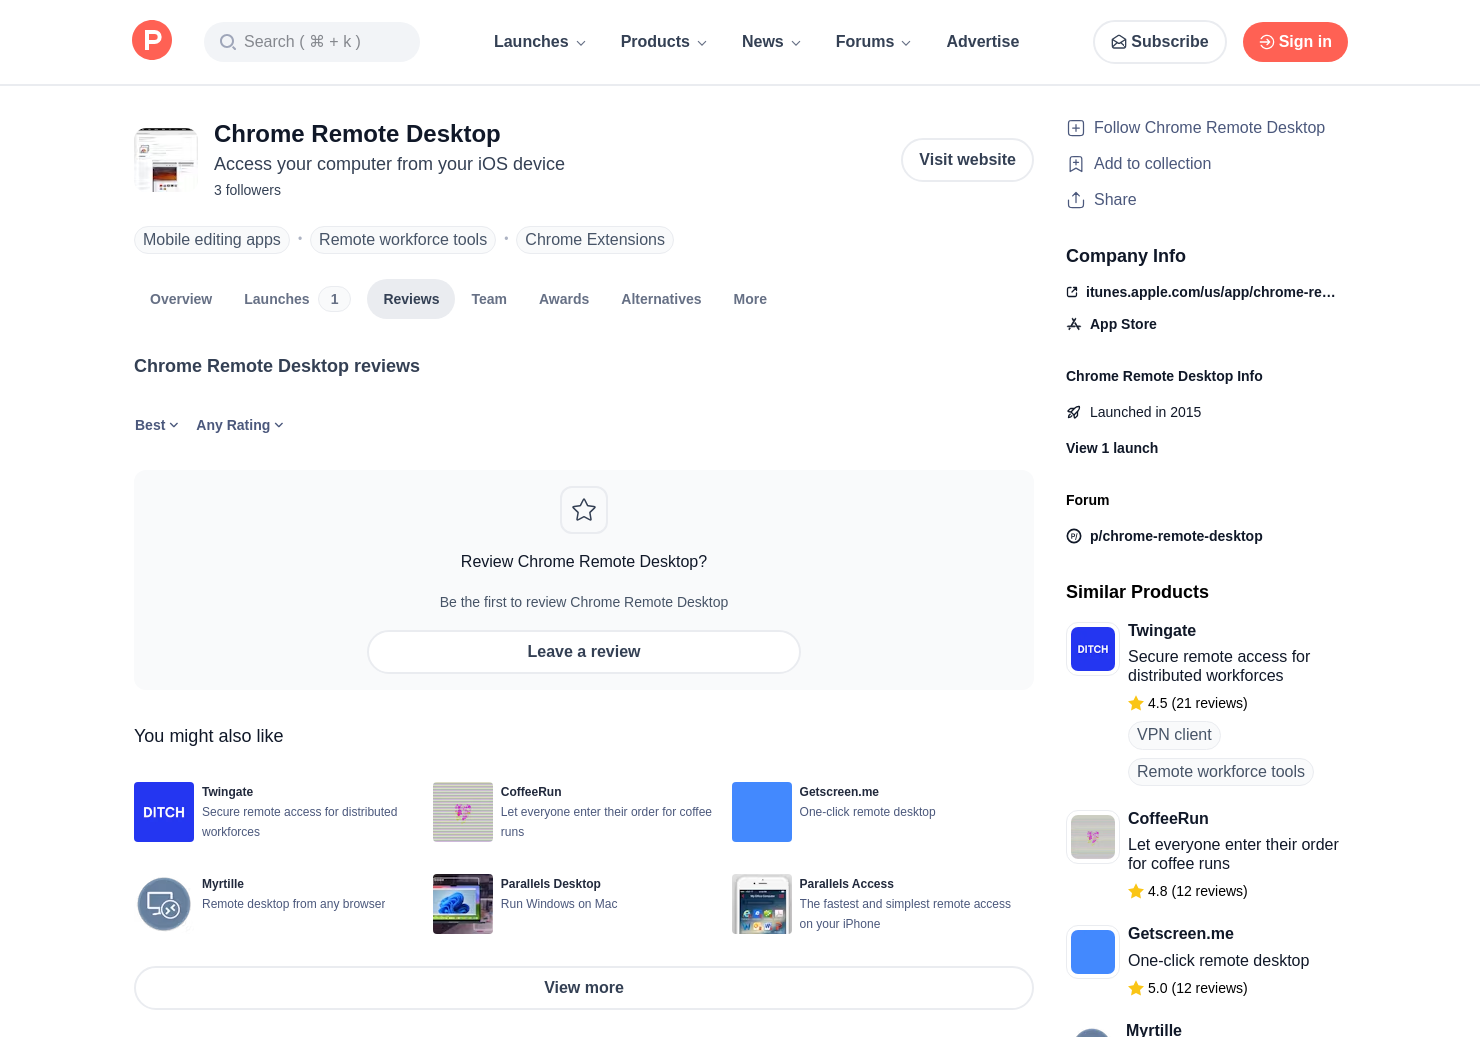Viewport: 1480px width, 1037px height.
Task: Click Getscreen.me title in Similar Products
Action: (1181, 934)
